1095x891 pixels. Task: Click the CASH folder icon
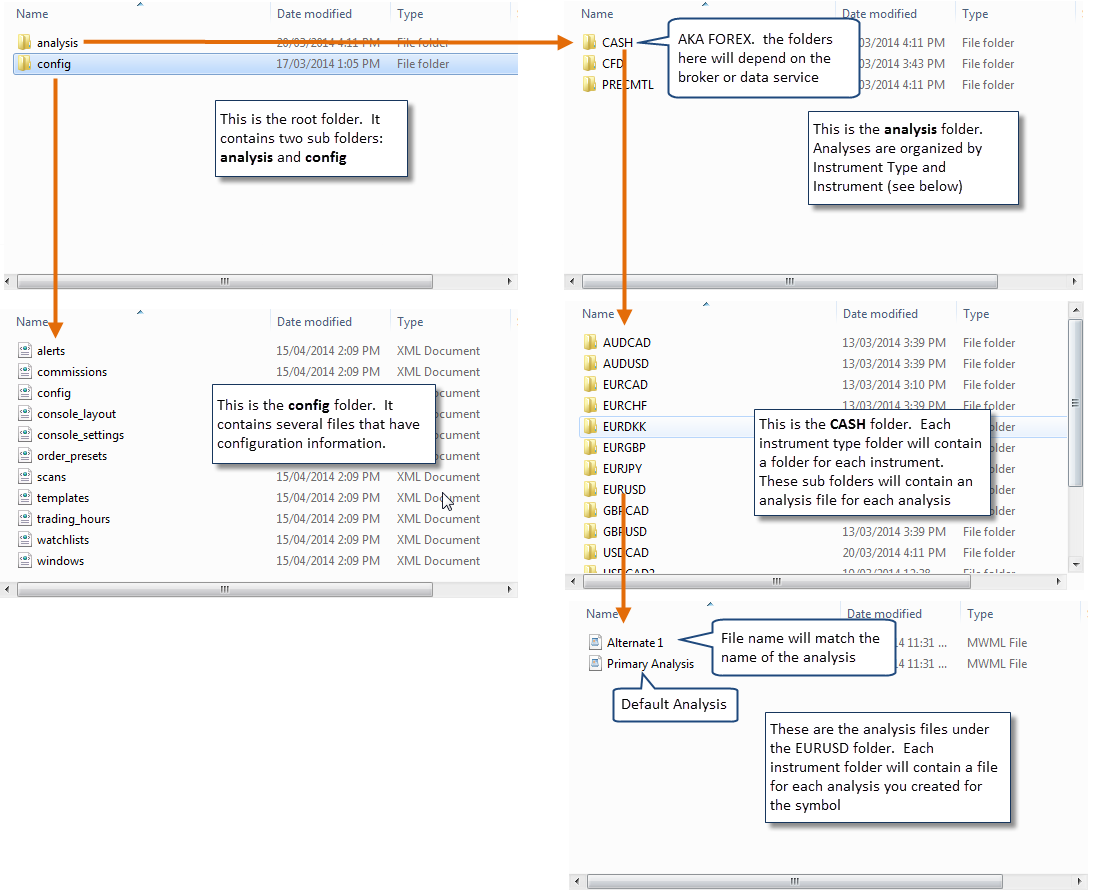point(589,43)
